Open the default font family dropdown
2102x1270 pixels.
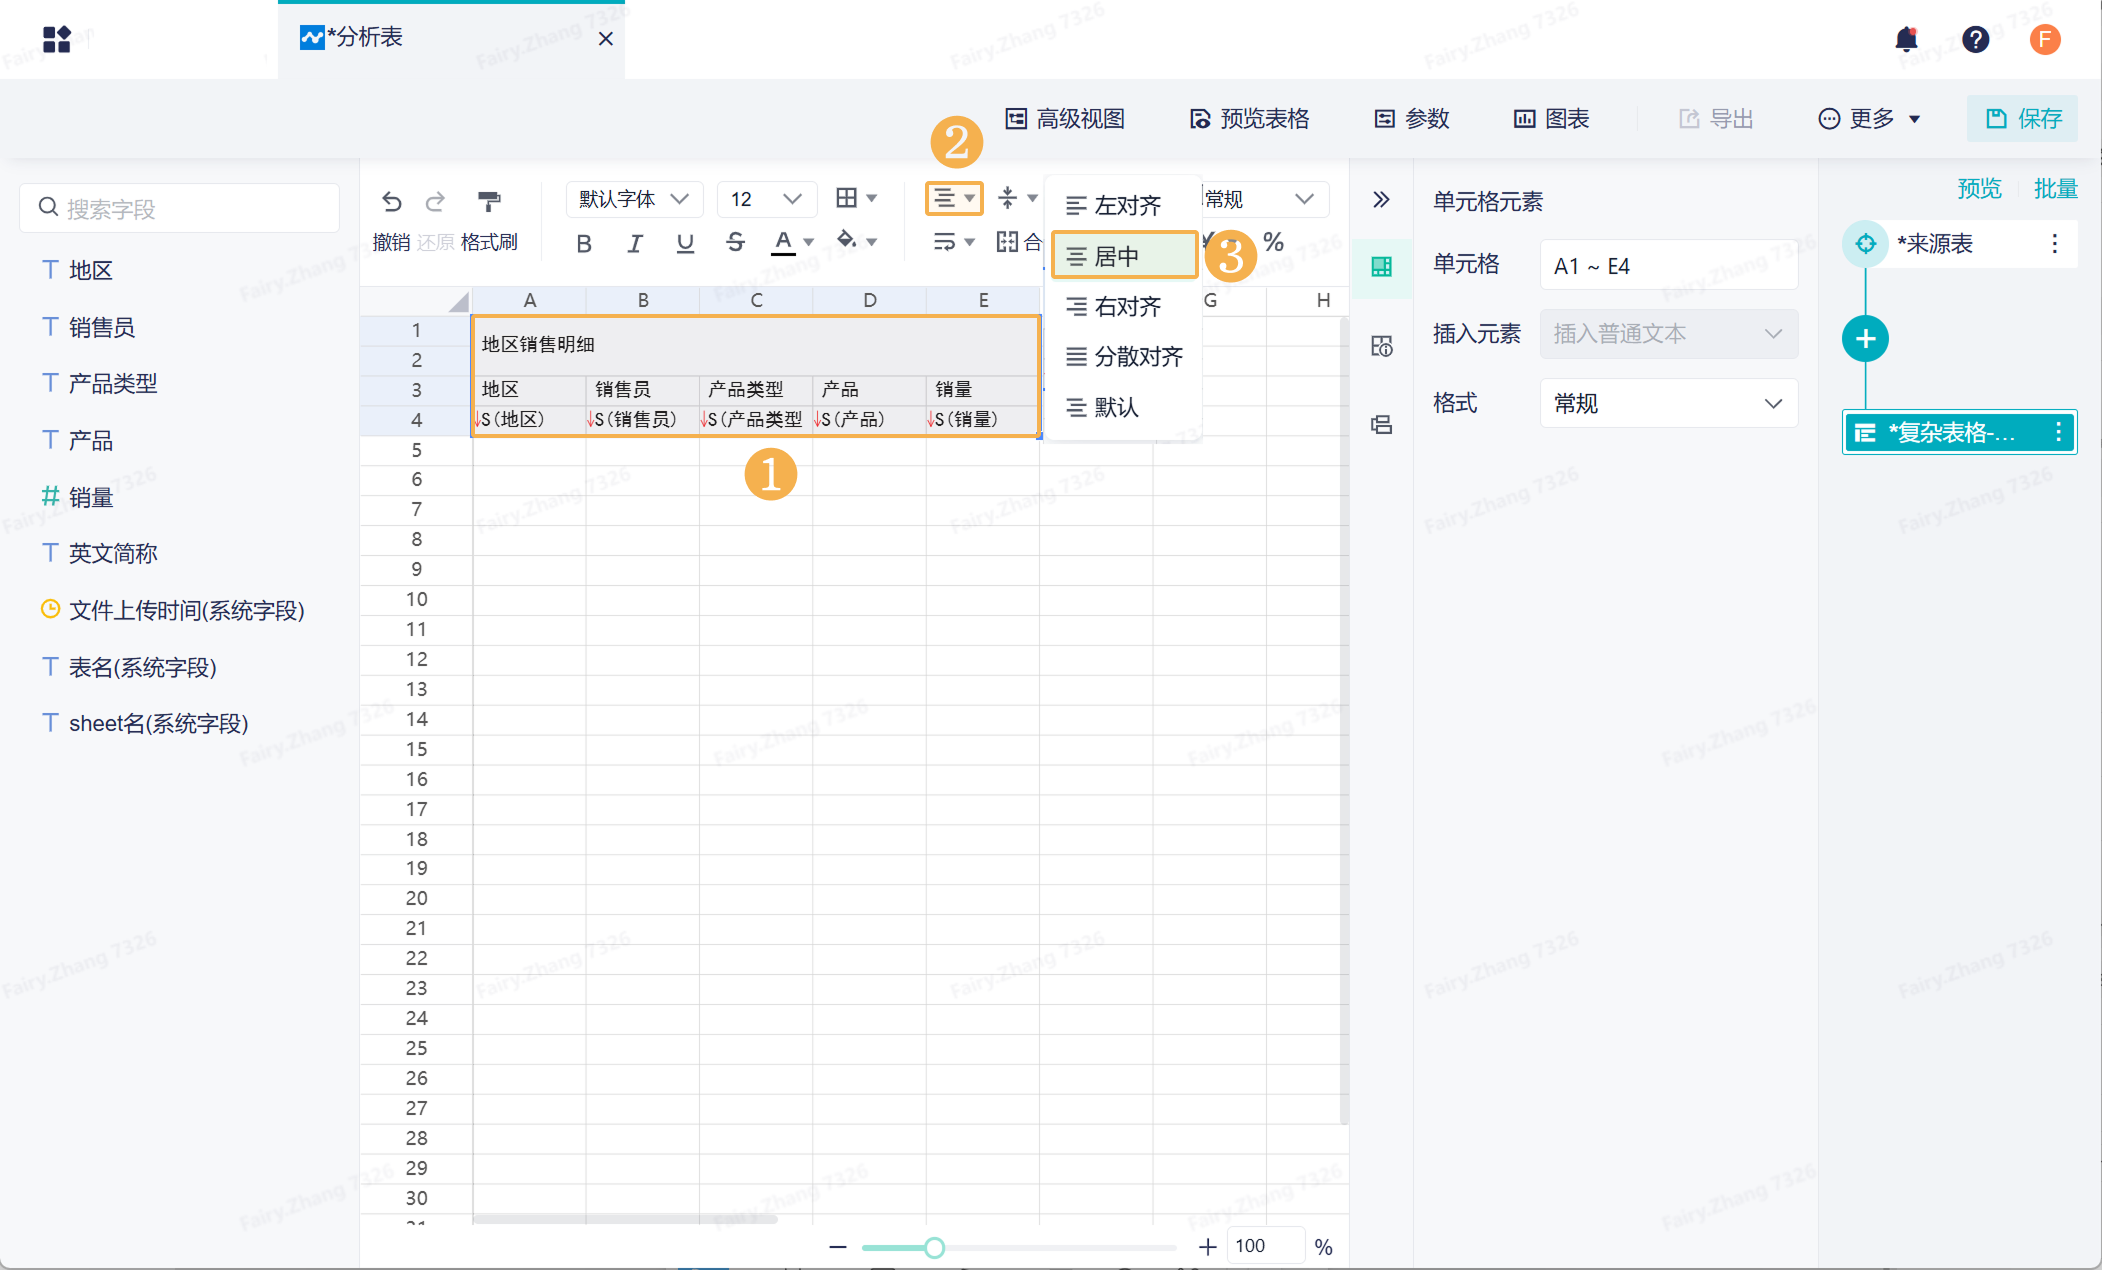tap(633, 199)
